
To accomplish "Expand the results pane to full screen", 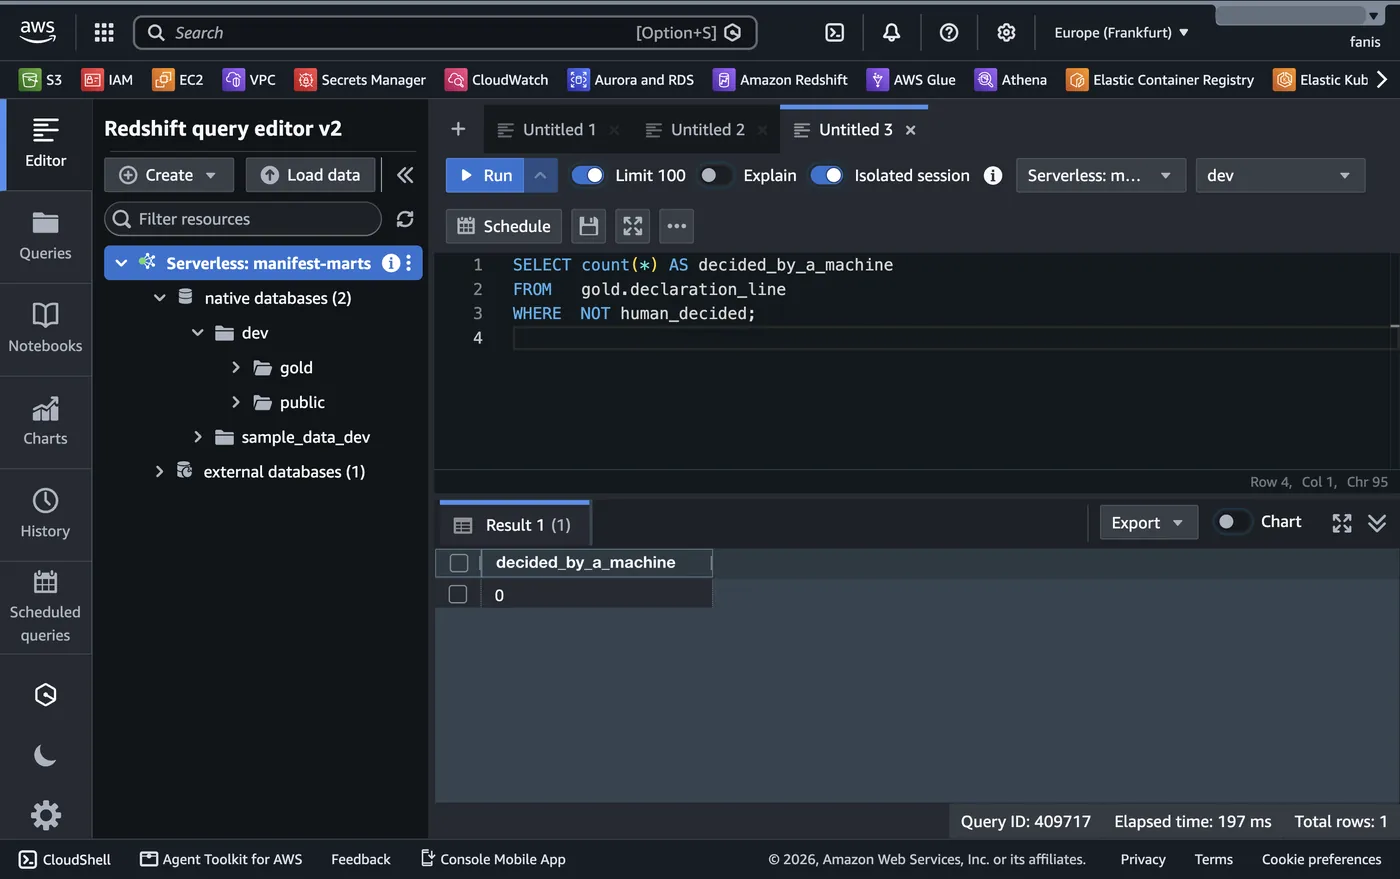I will click(x=1342, y=523).
